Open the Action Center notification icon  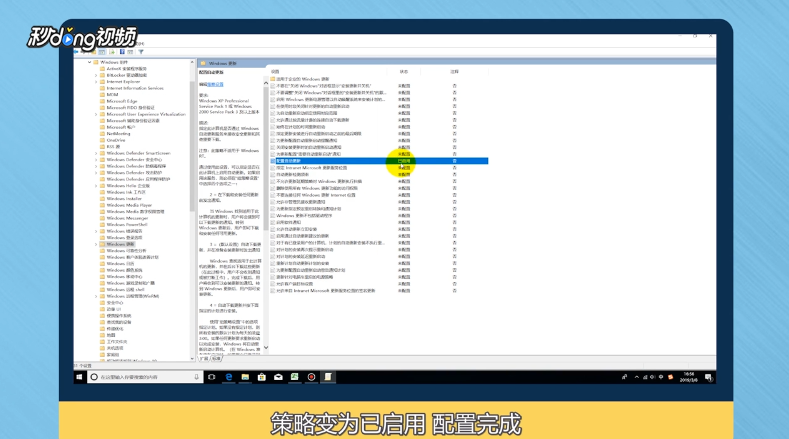(708, 377)
